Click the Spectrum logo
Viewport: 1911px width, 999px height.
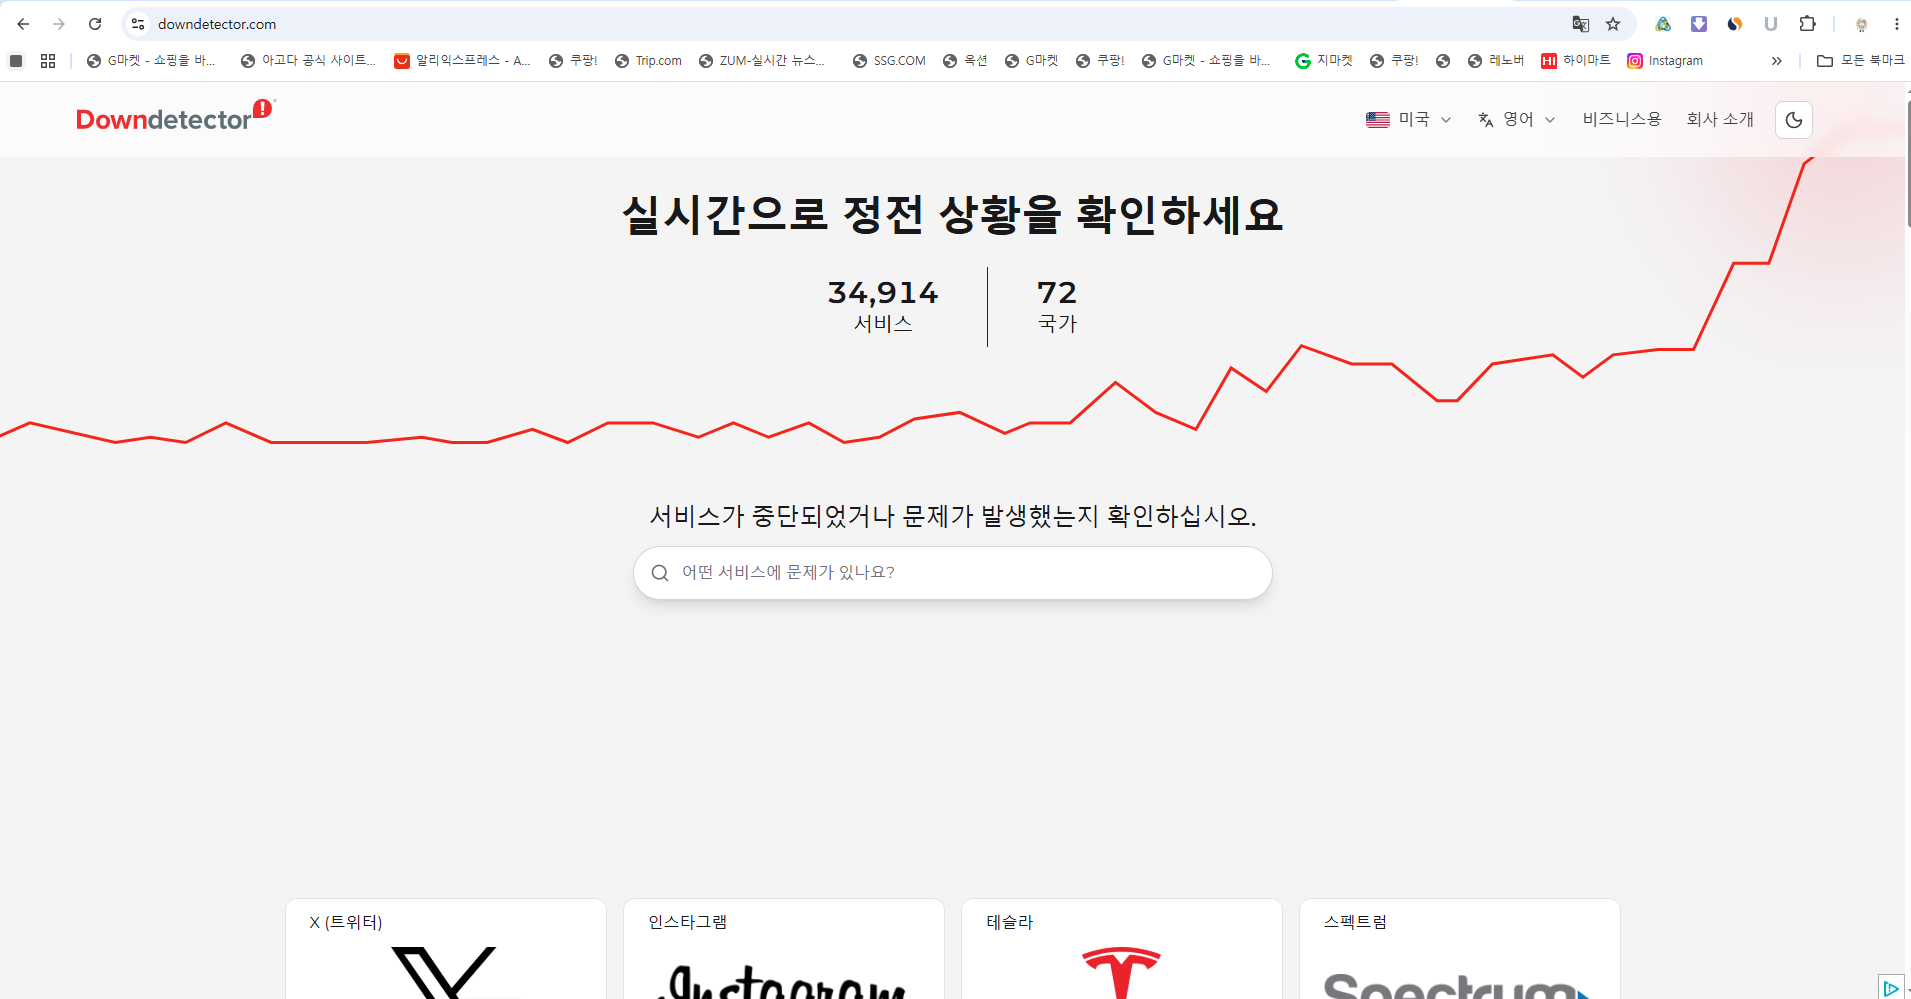point(1457,985)
